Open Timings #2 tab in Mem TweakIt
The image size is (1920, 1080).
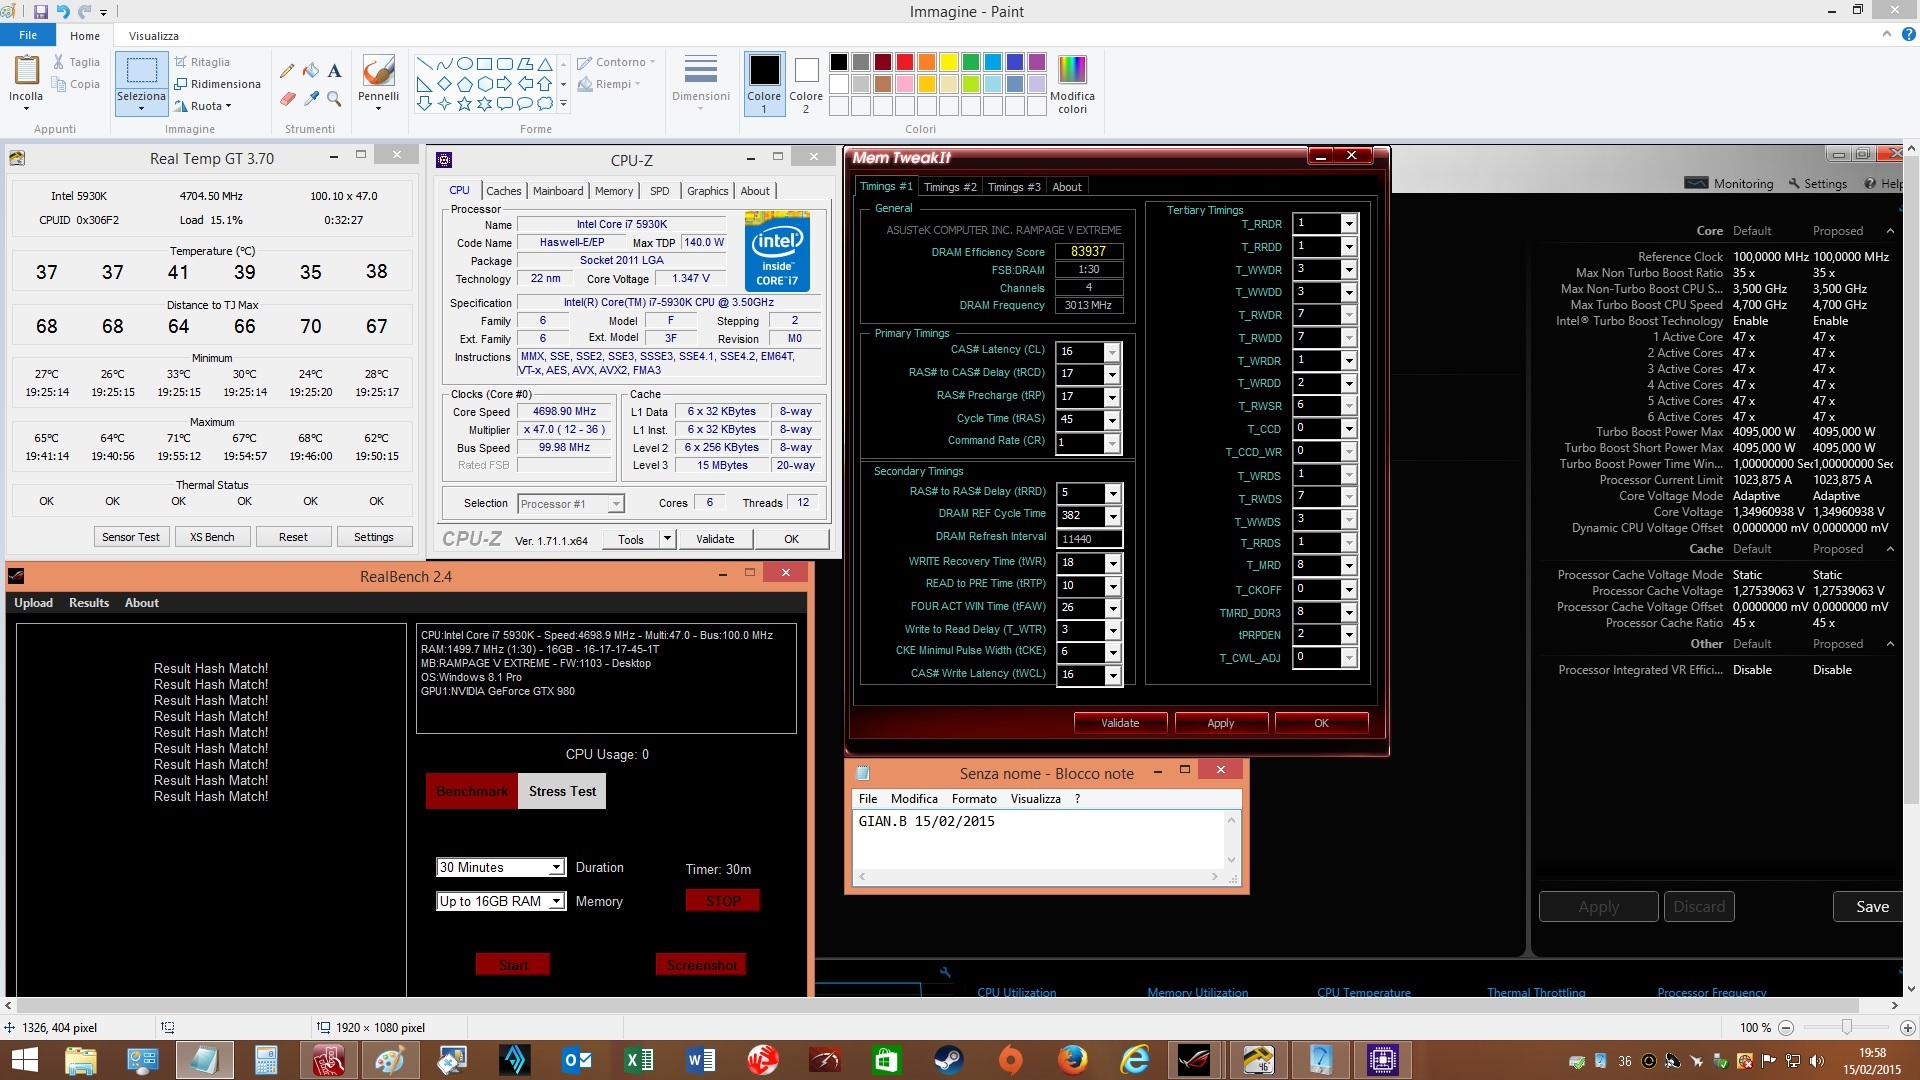(950, 187)
